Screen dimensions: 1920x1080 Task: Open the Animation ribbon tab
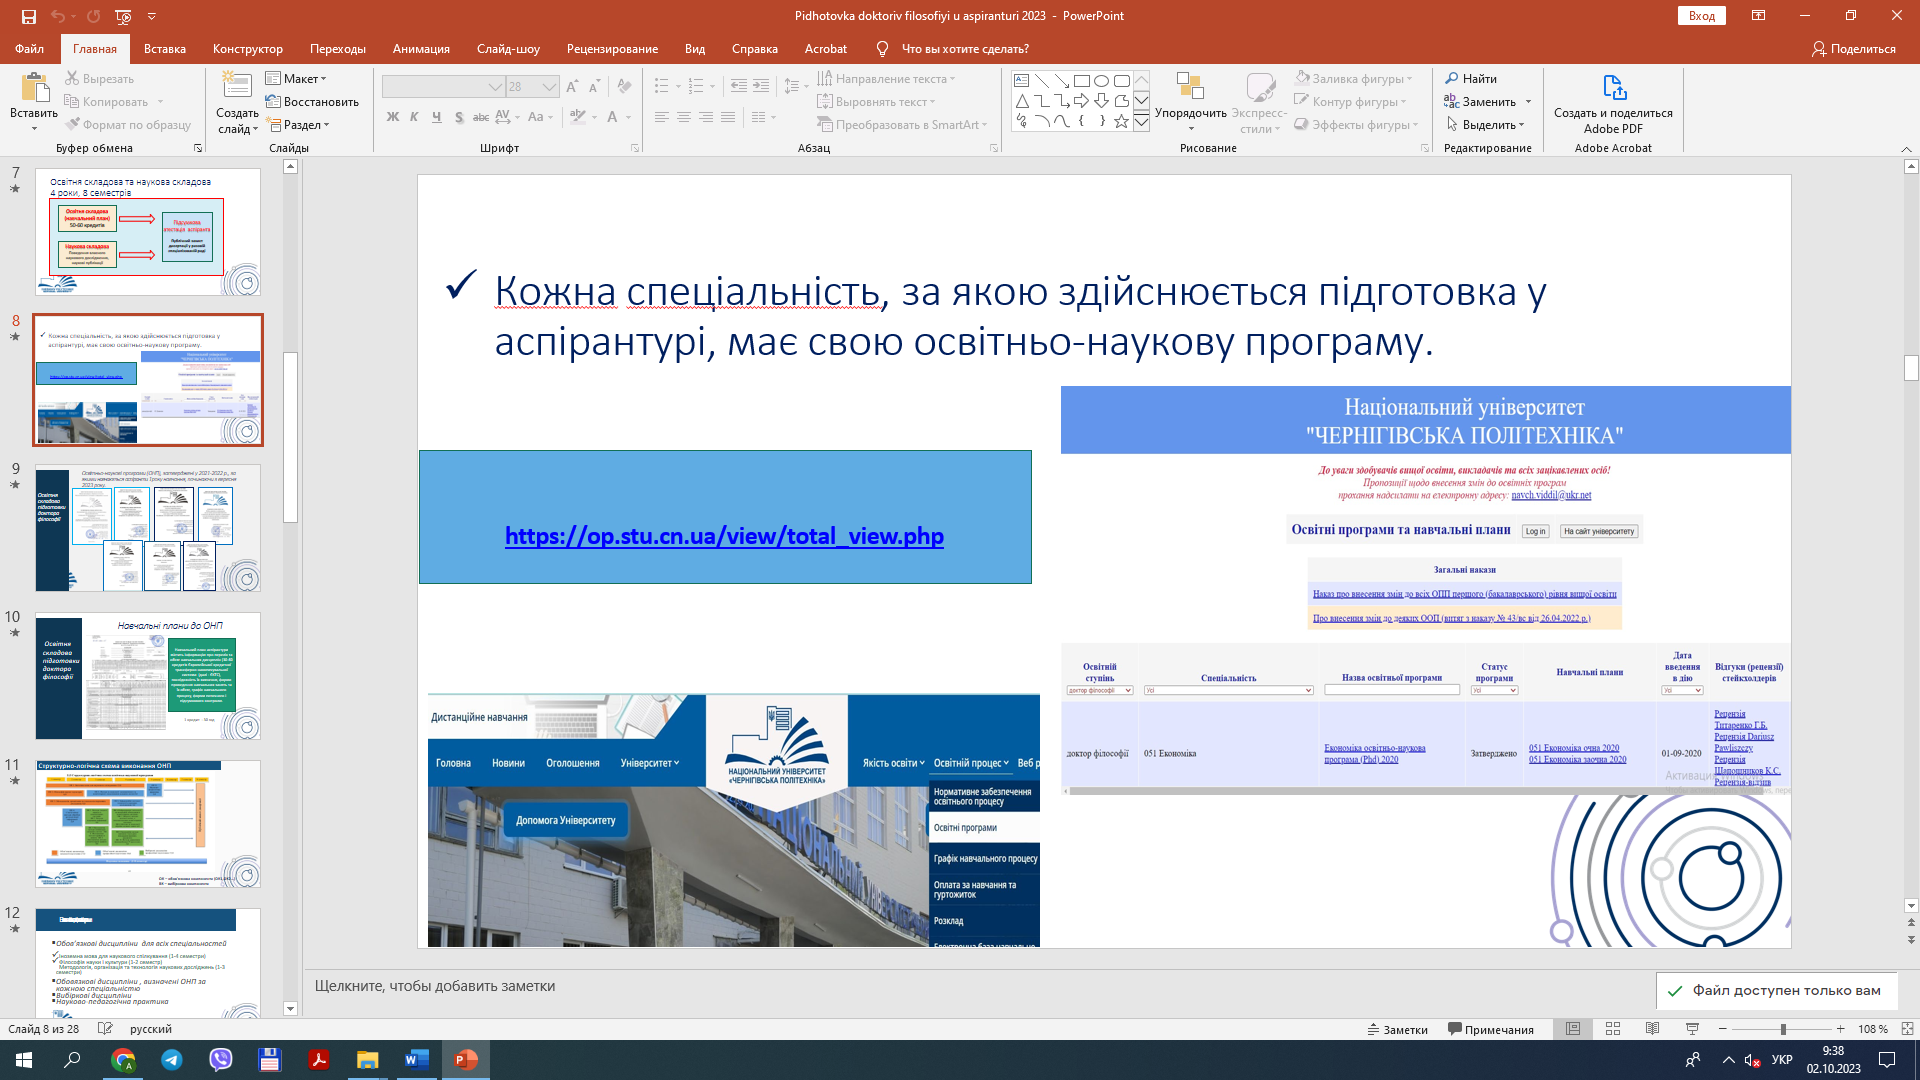point(421,49)
